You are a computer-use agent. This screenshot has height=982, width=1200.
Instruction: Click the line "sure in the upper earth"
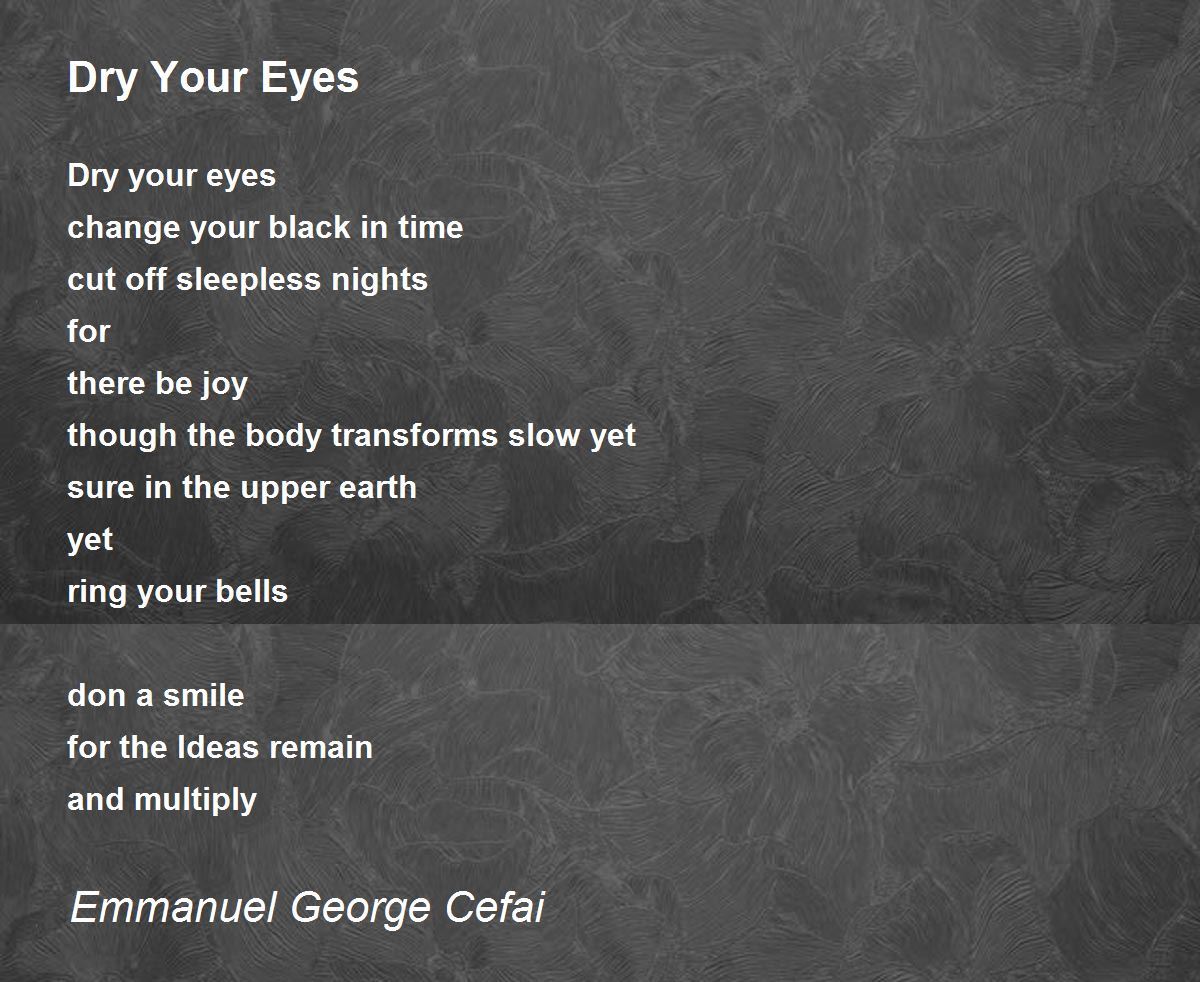[242, 488]
